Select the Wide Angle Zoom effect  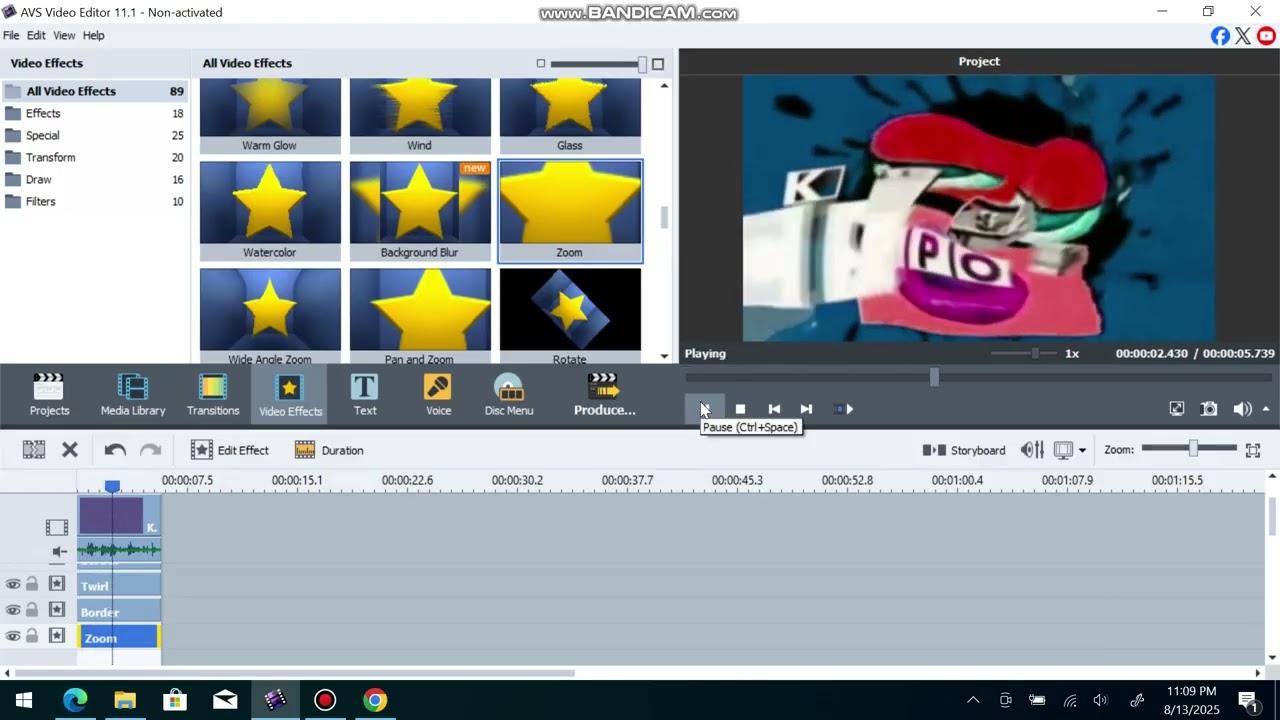(x=270, y=316)
